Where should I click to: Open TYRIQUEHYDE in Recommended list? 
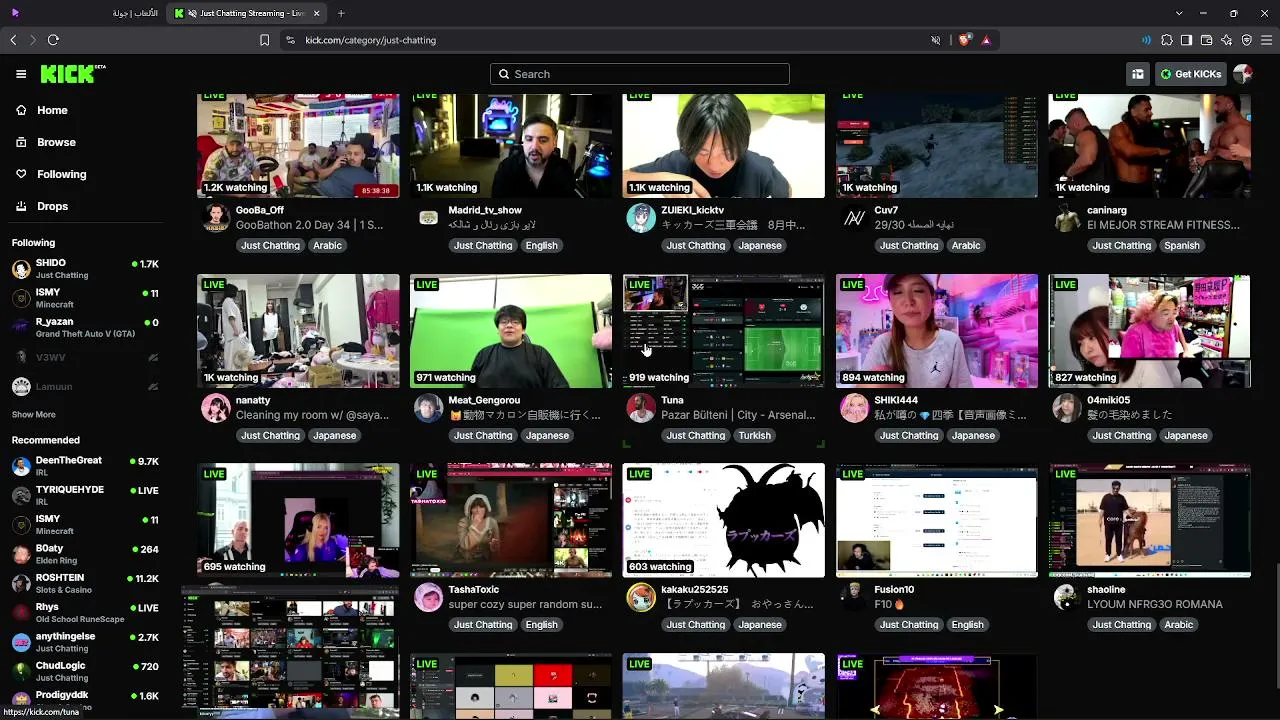point(85,495)
